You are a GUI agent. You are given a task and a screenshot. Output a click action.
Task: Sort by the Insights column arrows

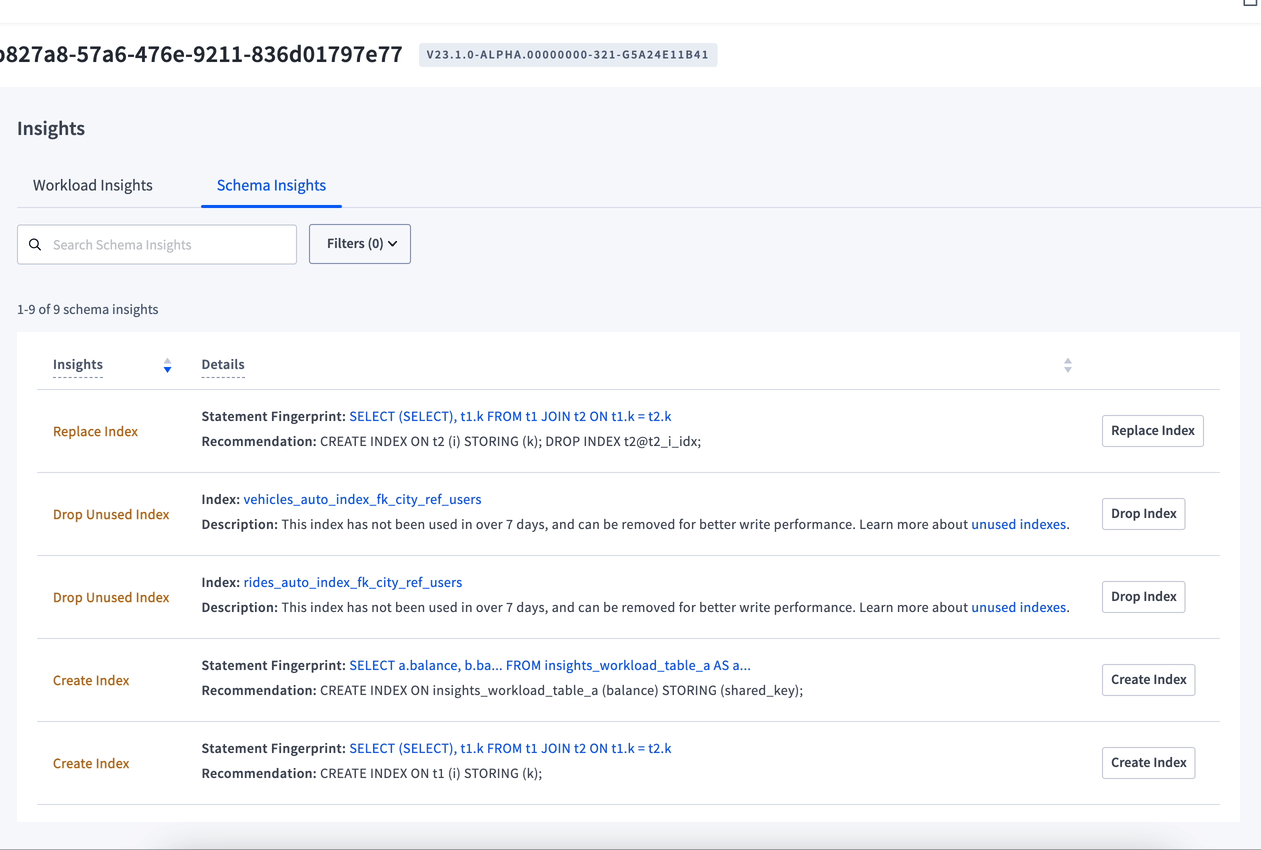coord(167,366)
